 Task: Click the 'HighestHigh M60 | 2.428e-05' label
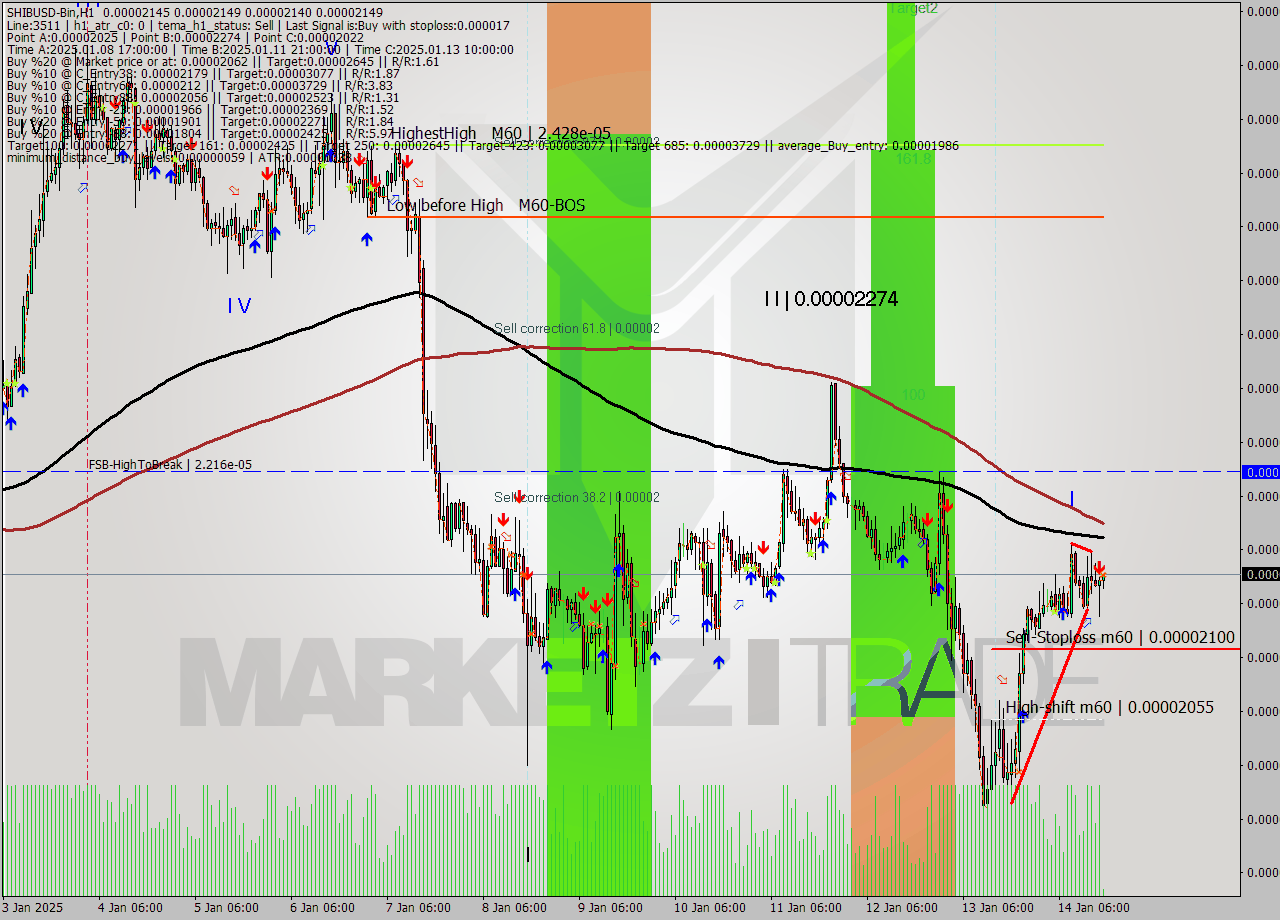pos(501,133)
